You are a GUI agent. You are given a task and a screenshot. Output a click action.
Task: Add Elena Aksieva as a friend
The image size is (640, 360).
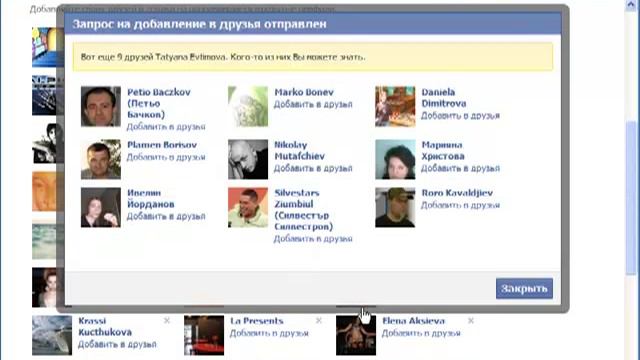tap(421, 333)
